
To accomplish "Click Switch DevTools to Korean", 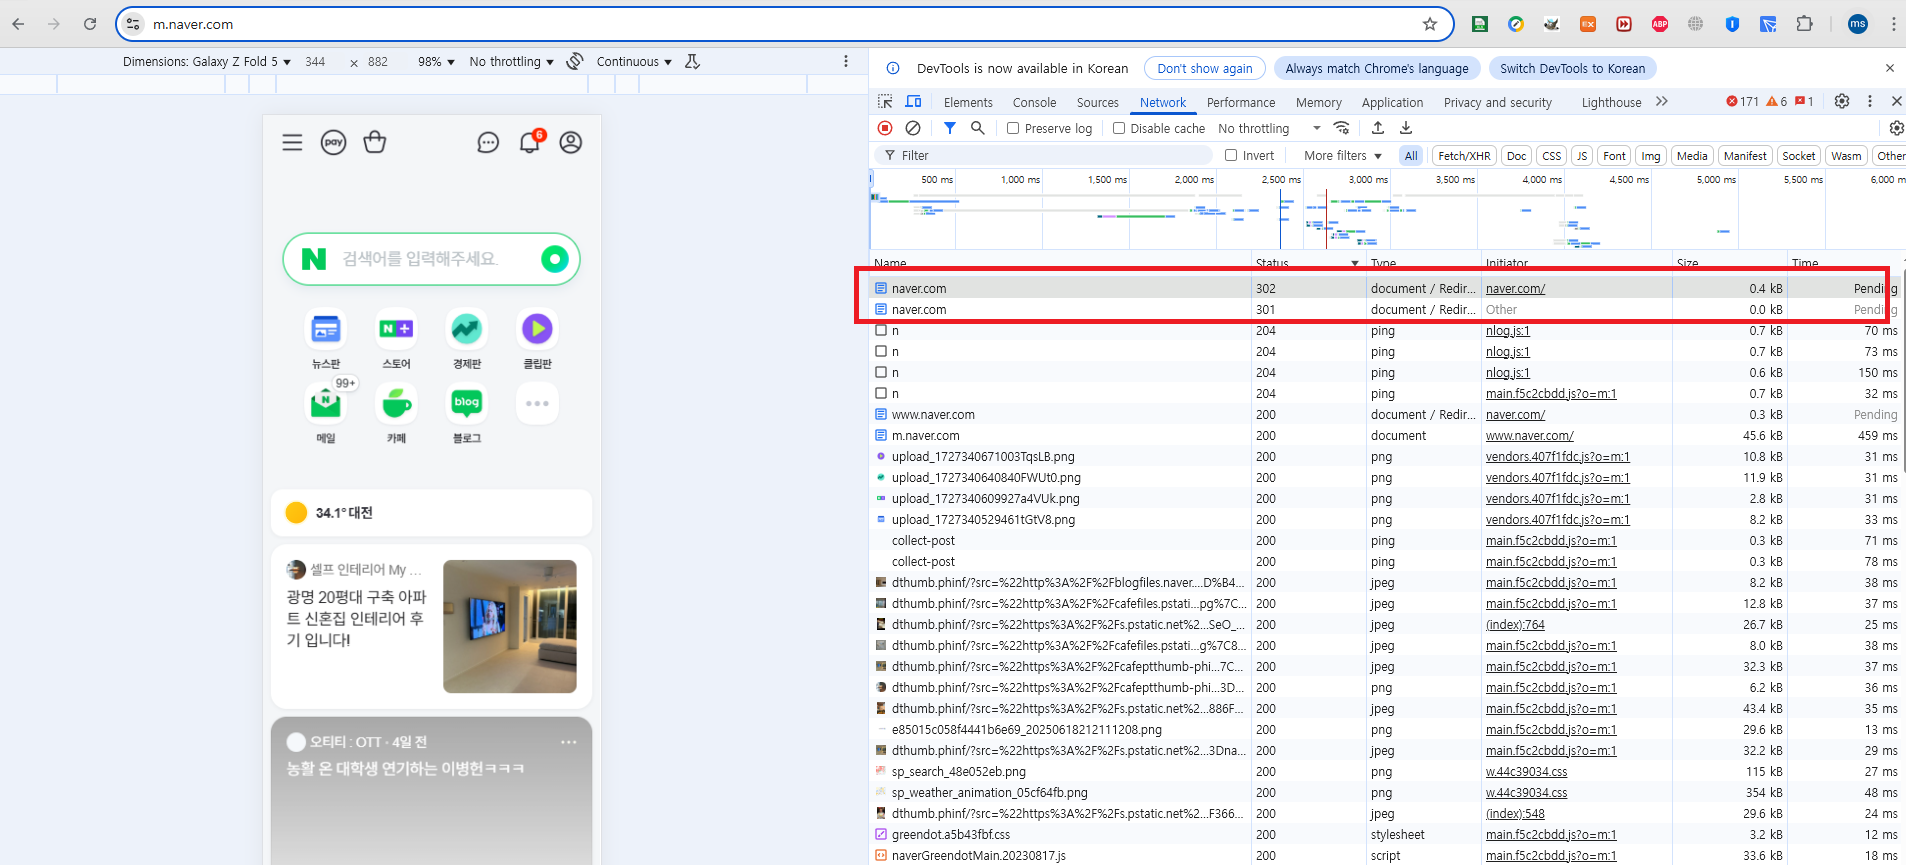I will coord(1572,68).
